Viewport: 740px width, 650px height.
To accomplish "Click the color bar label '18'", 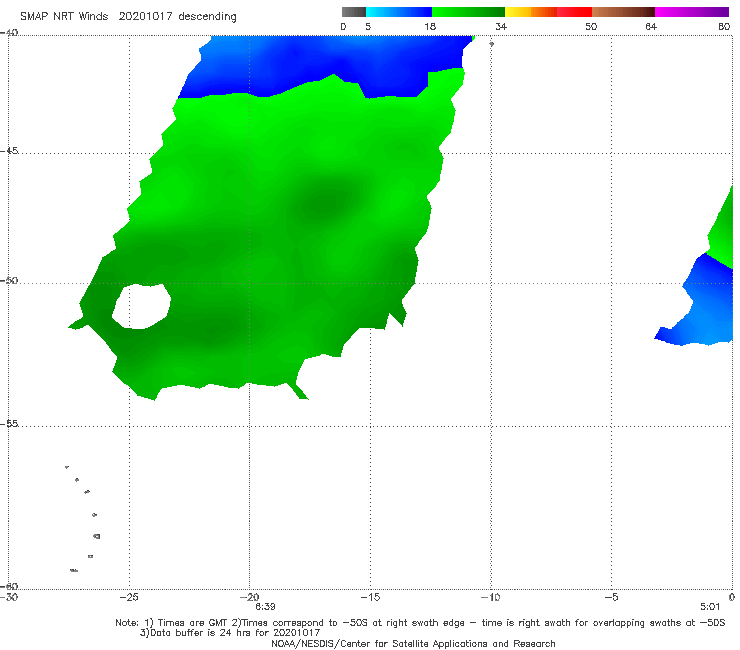I will [x=430, y=26].
